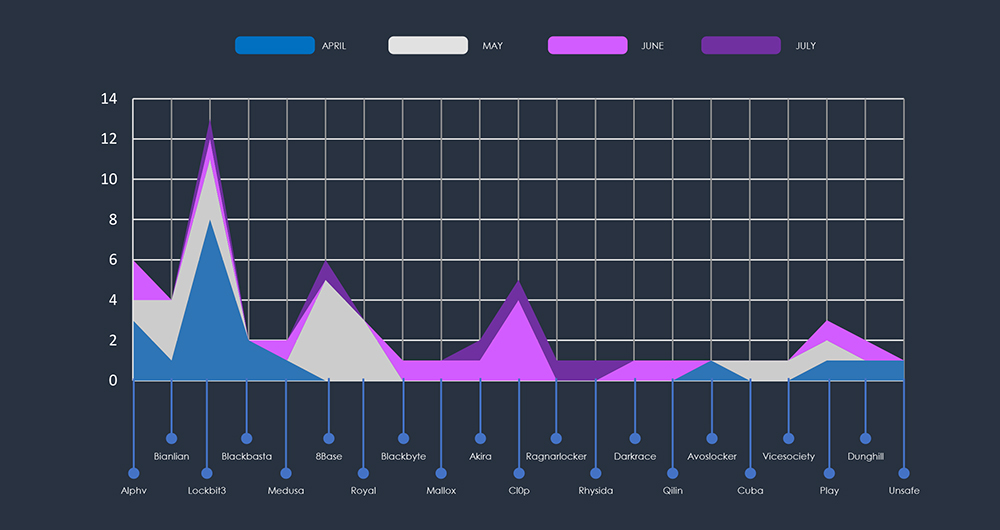This screenshot has height=530, width=1000.
Task: Click the Rhysida axis label
Action: point(596,491)
